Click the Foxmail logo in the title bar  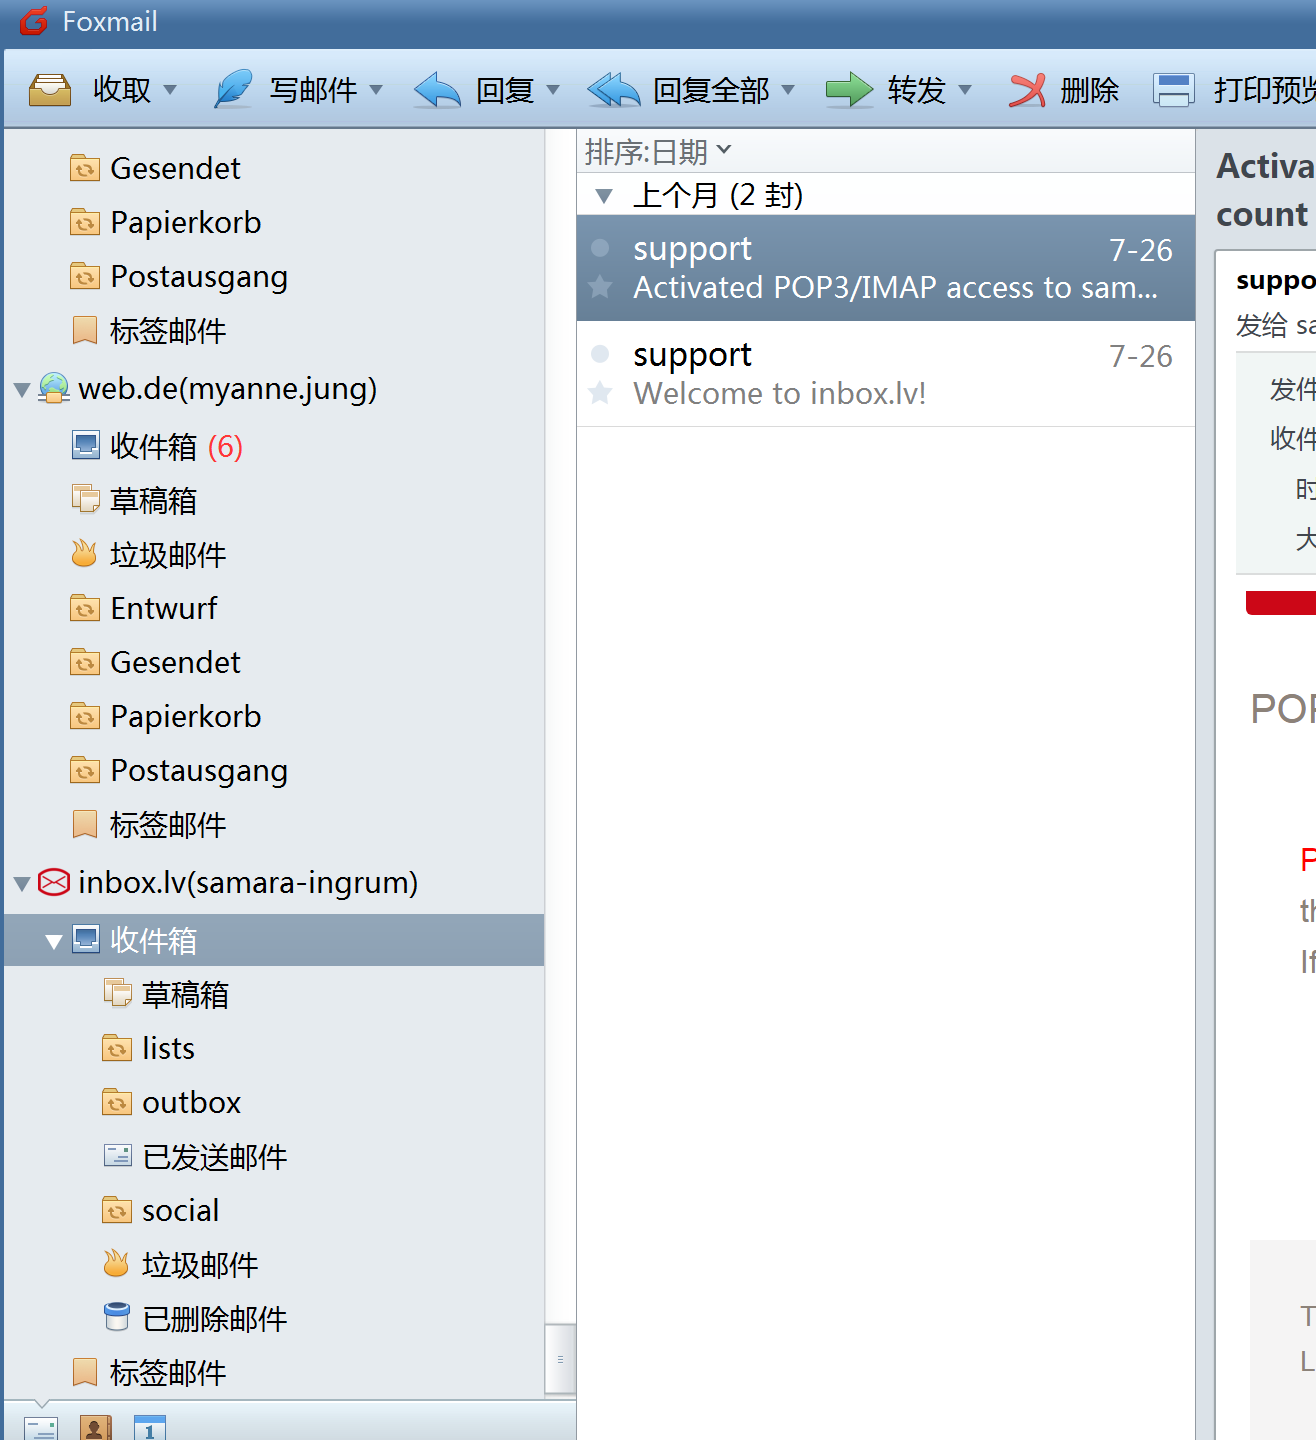click(x=34, y=21)
